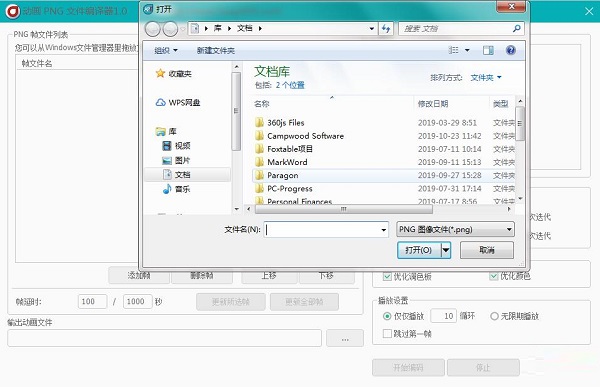Click the document icon in the address bar
This screenshot has height=387, width=600.
tap(195, 28)
